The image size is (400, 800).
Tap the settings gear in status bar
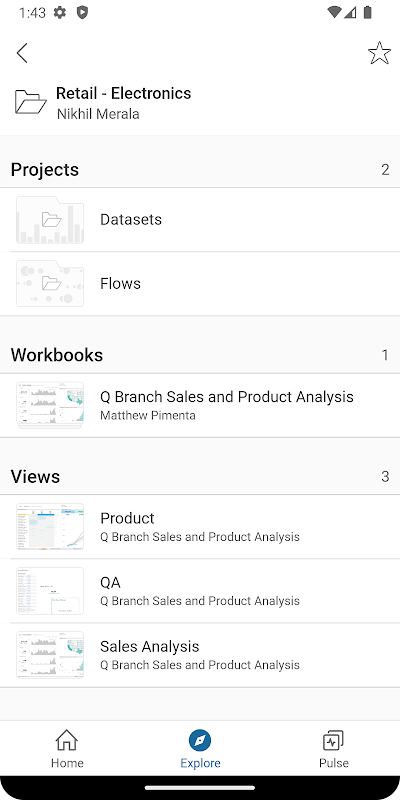(x=60, y=12)
